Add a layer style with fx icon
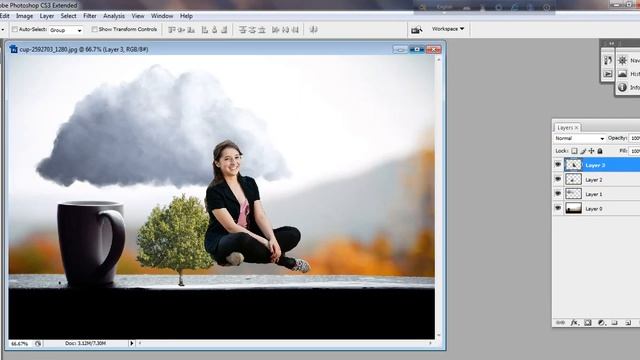Screen dimensions: 640x360 [574, 322]
